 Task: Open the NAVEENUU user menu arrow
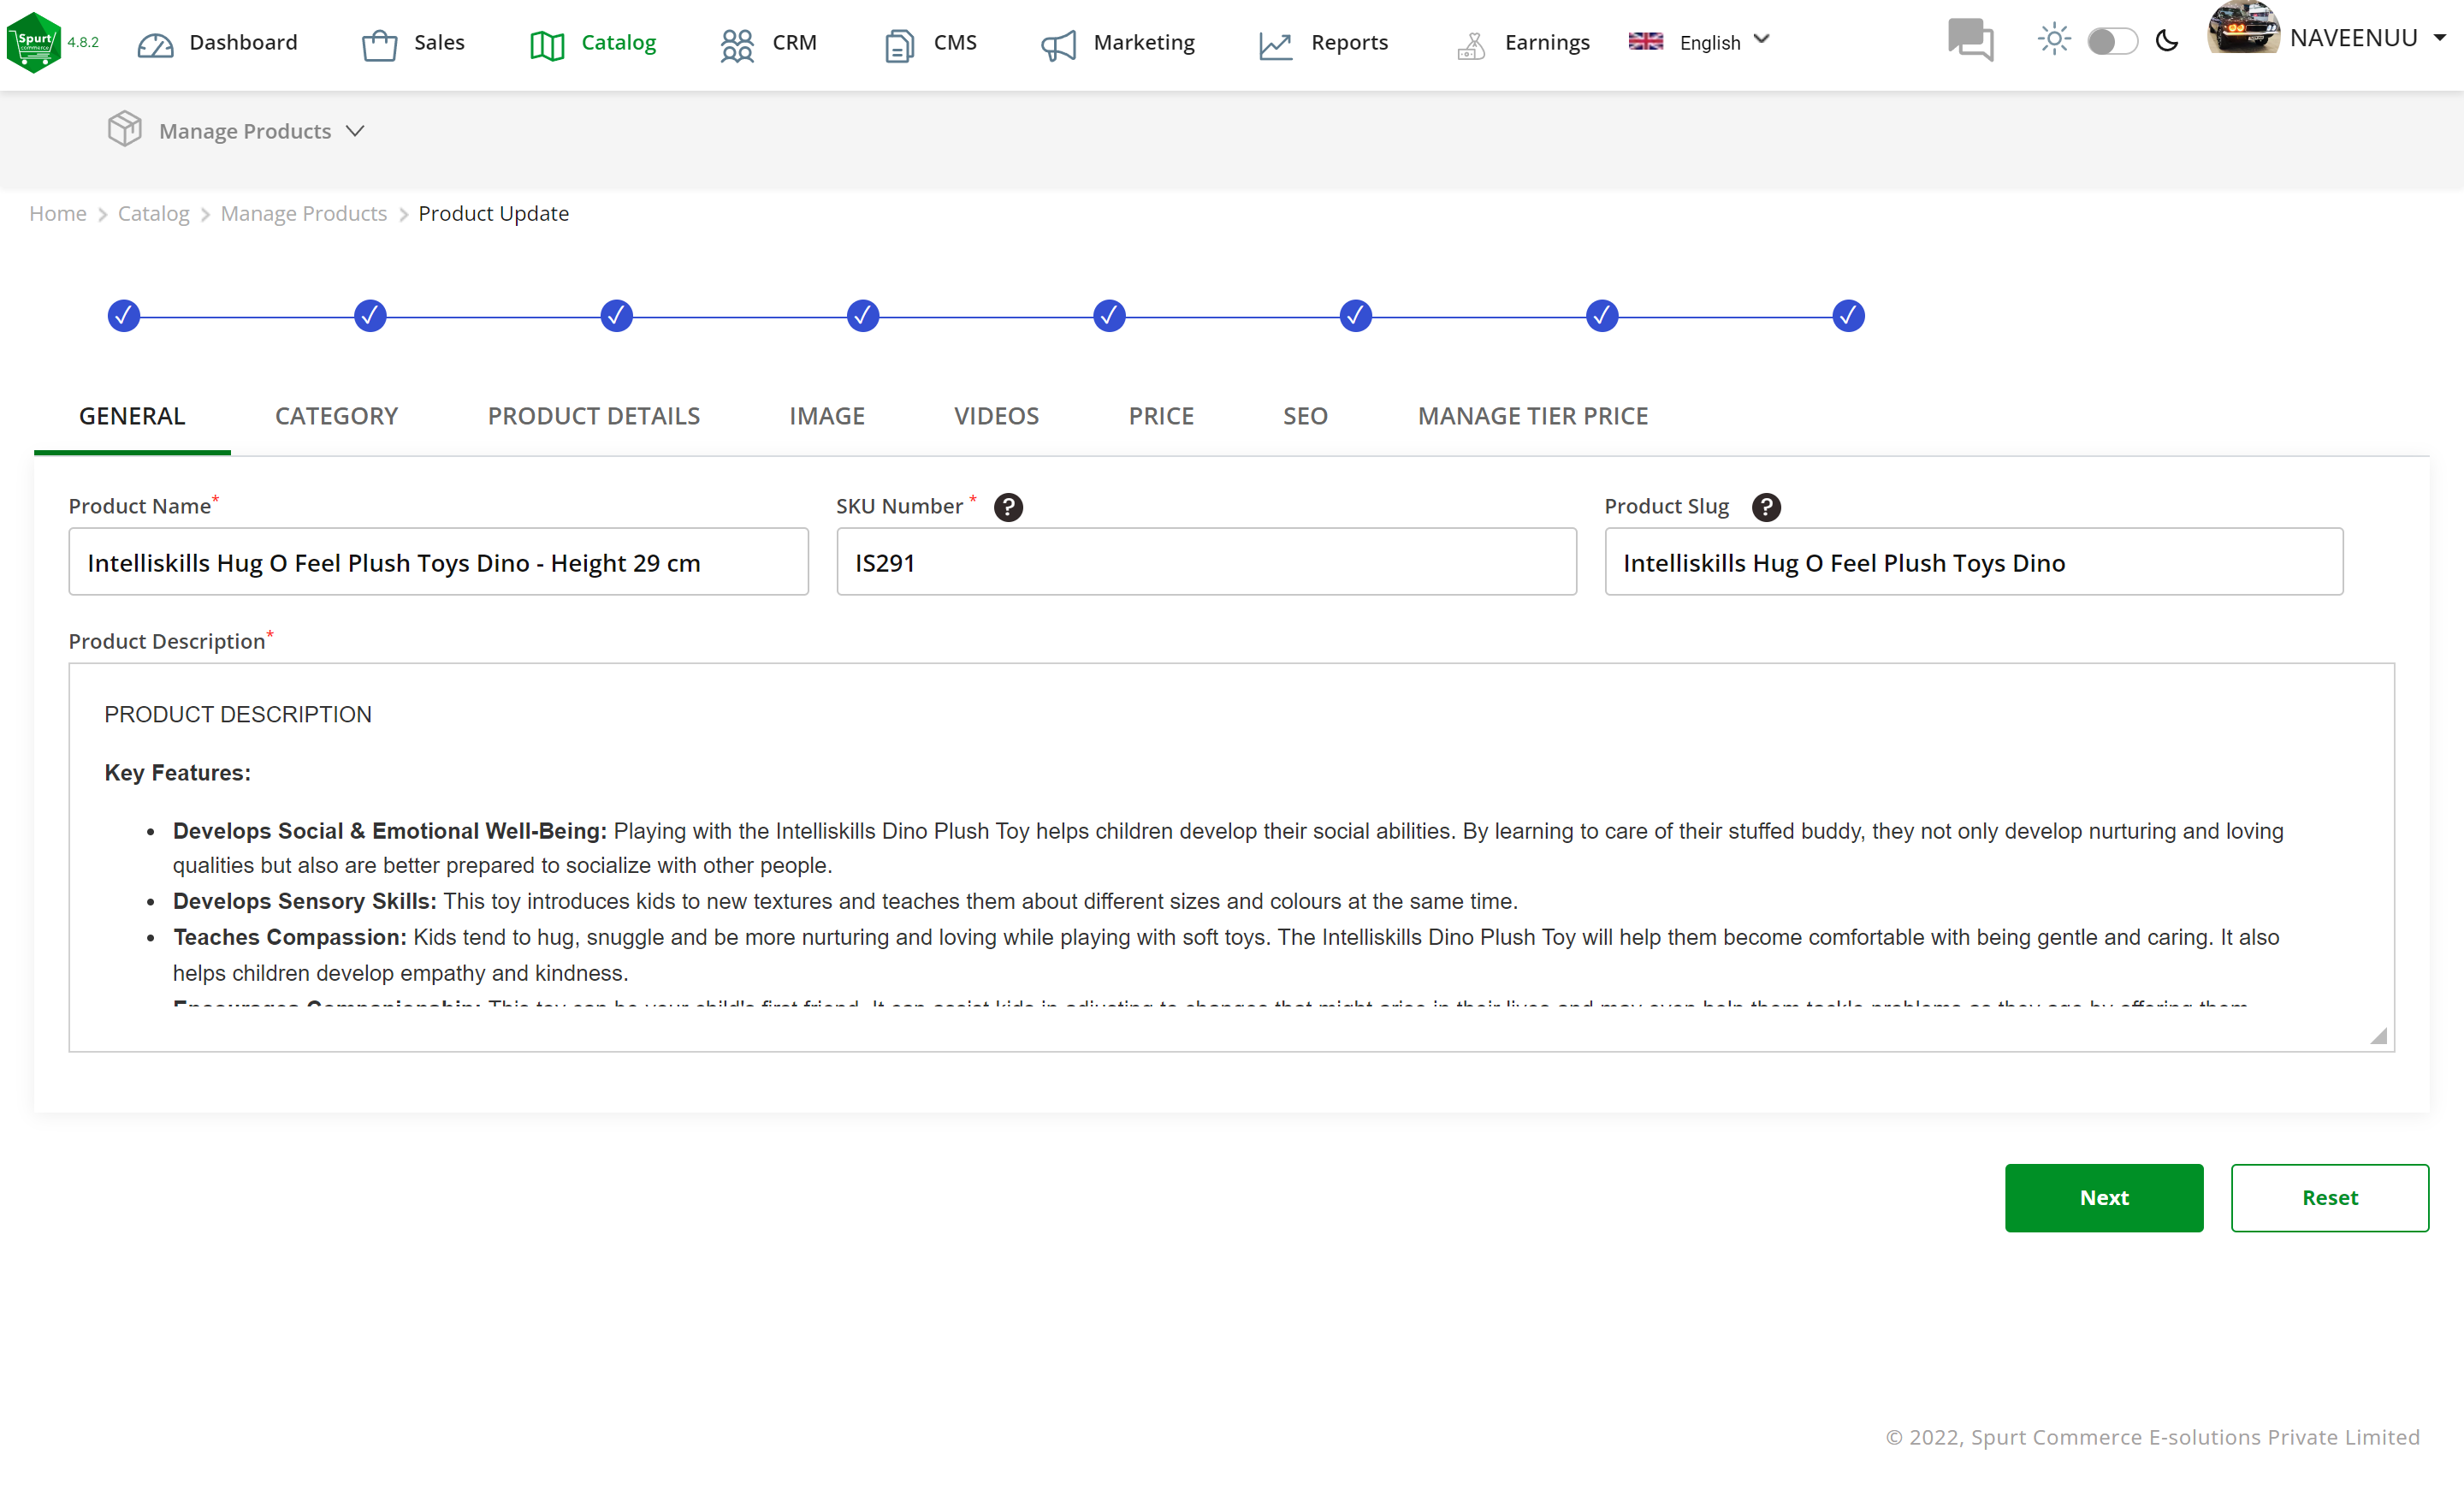pos(2440,38)
